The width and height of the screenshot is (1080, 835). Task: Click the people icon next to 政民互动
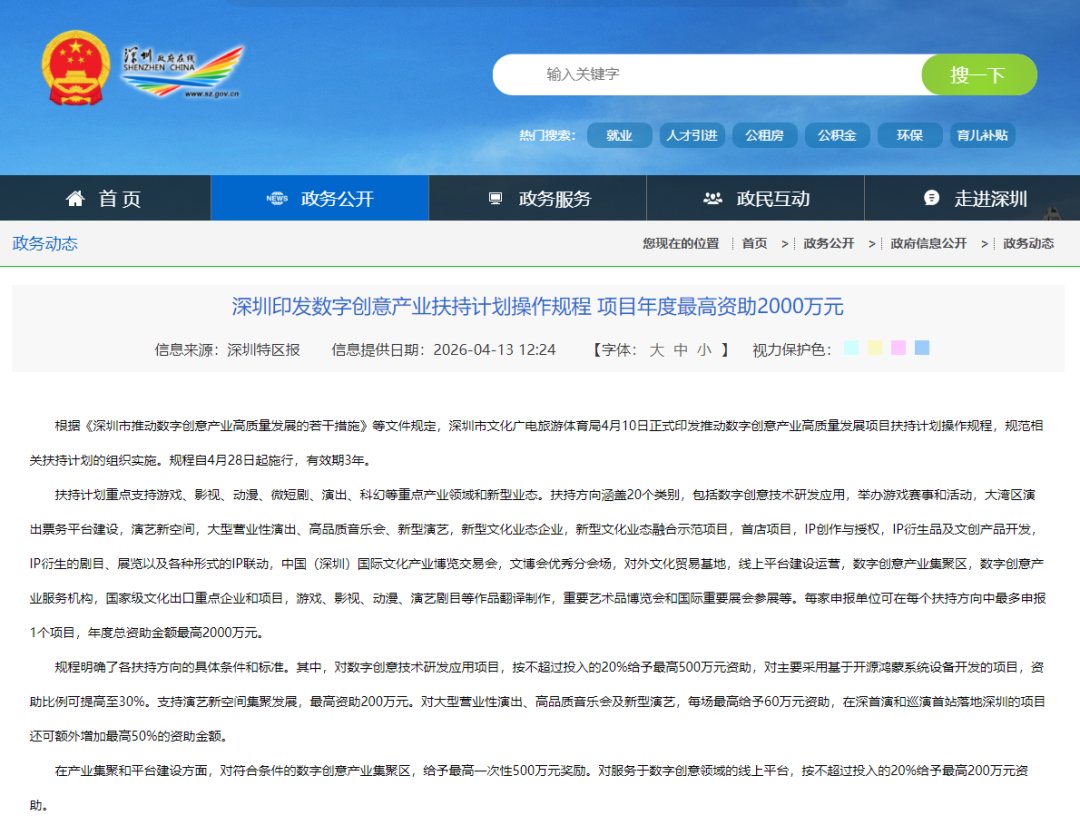pos(711,198)
